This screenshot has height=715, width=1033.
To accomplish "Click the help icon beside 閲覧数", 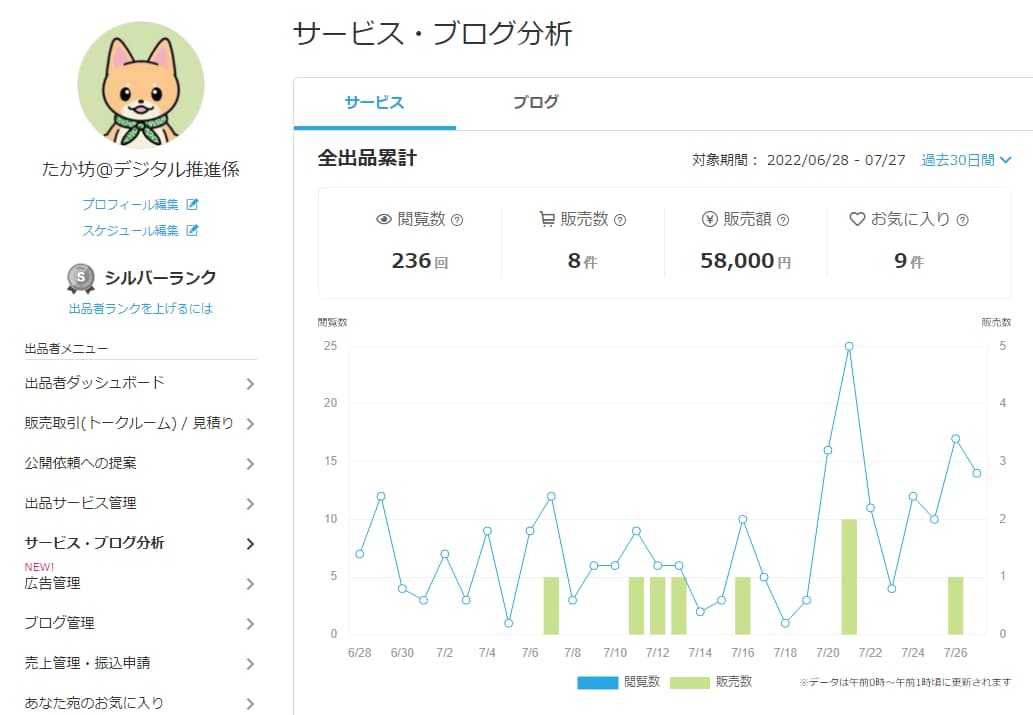I will (x=457, y=220).
